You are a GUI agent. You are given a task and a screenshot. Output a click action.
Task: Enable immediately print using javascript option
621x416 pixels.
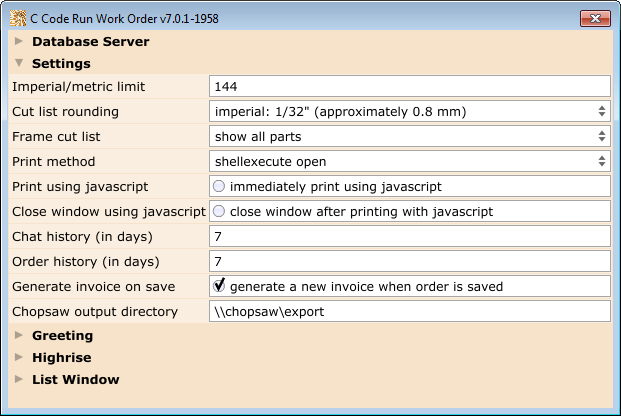tap(219, 186)
